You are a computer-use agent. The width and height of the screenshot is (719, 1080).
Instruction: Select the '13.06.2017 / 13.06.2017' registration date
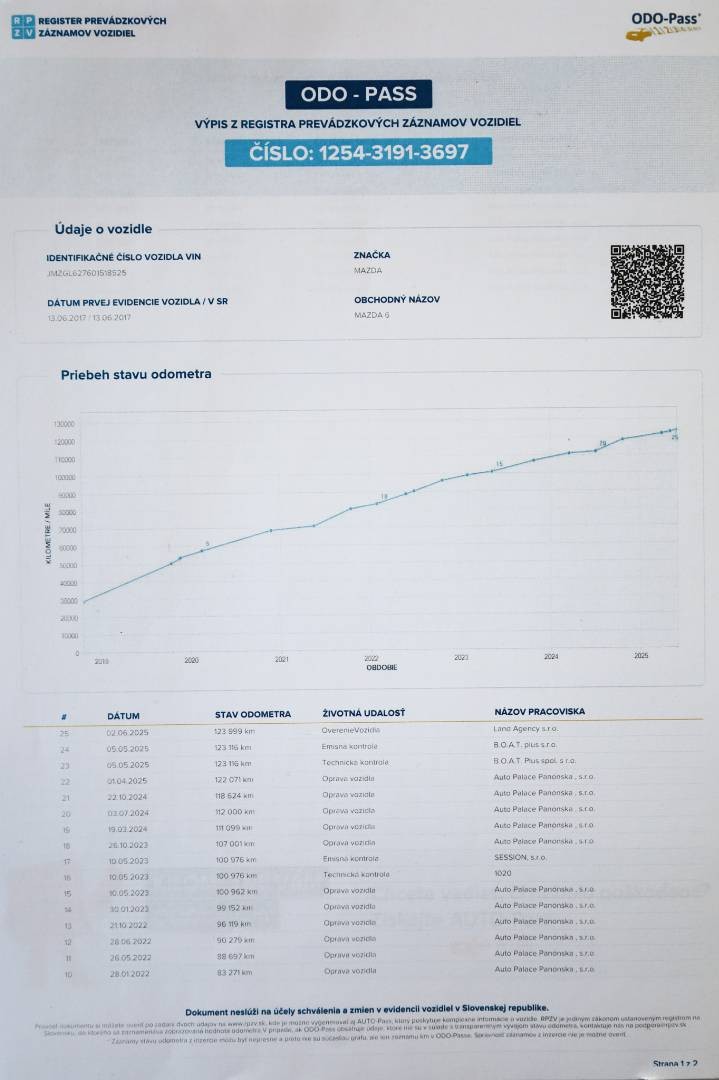click(89, 318)
